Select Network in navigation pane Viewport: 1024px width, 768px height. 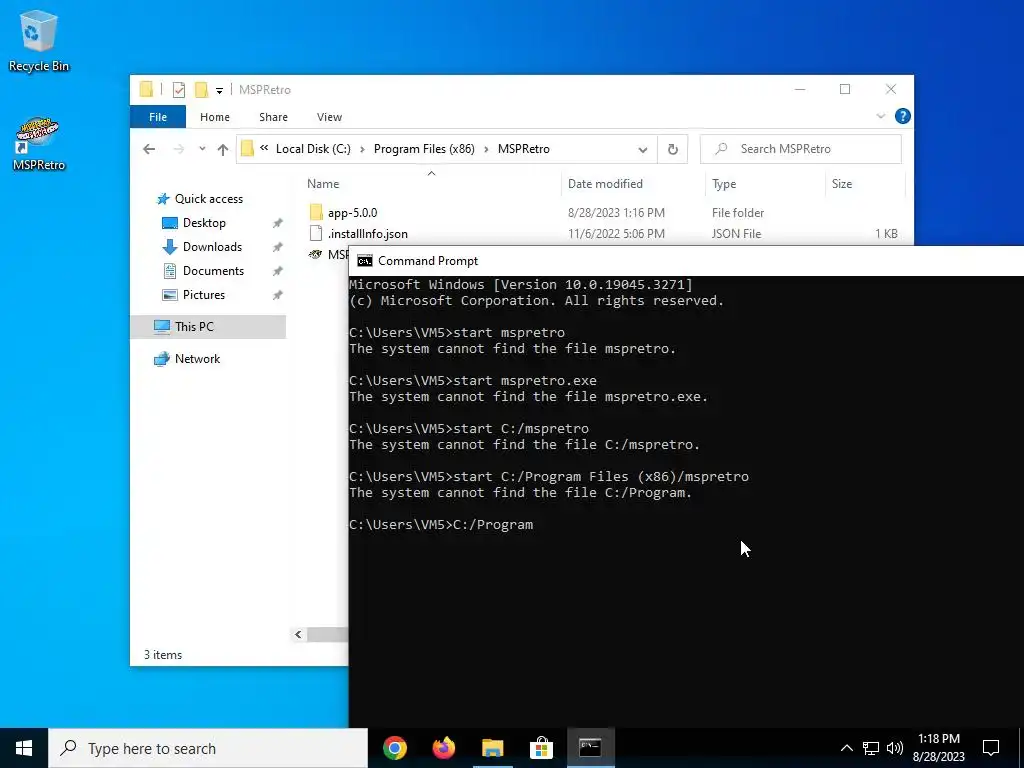pyautogui.click(x=197, y=359)
